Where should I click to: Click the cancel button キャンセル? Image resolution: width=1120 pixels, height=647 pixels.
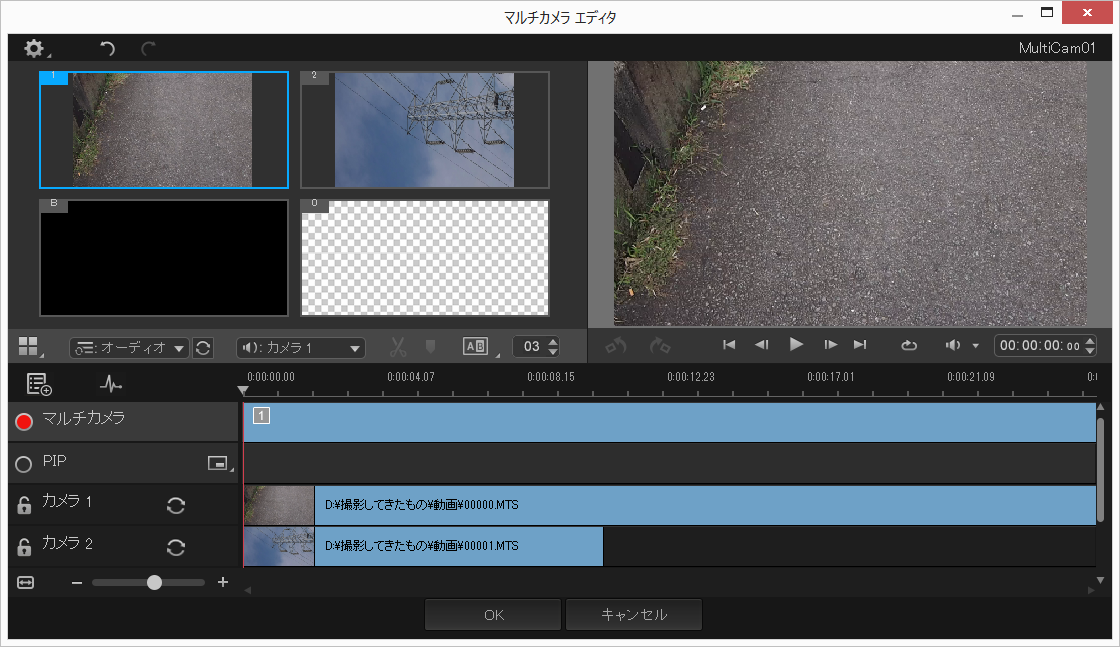[634, 615]
